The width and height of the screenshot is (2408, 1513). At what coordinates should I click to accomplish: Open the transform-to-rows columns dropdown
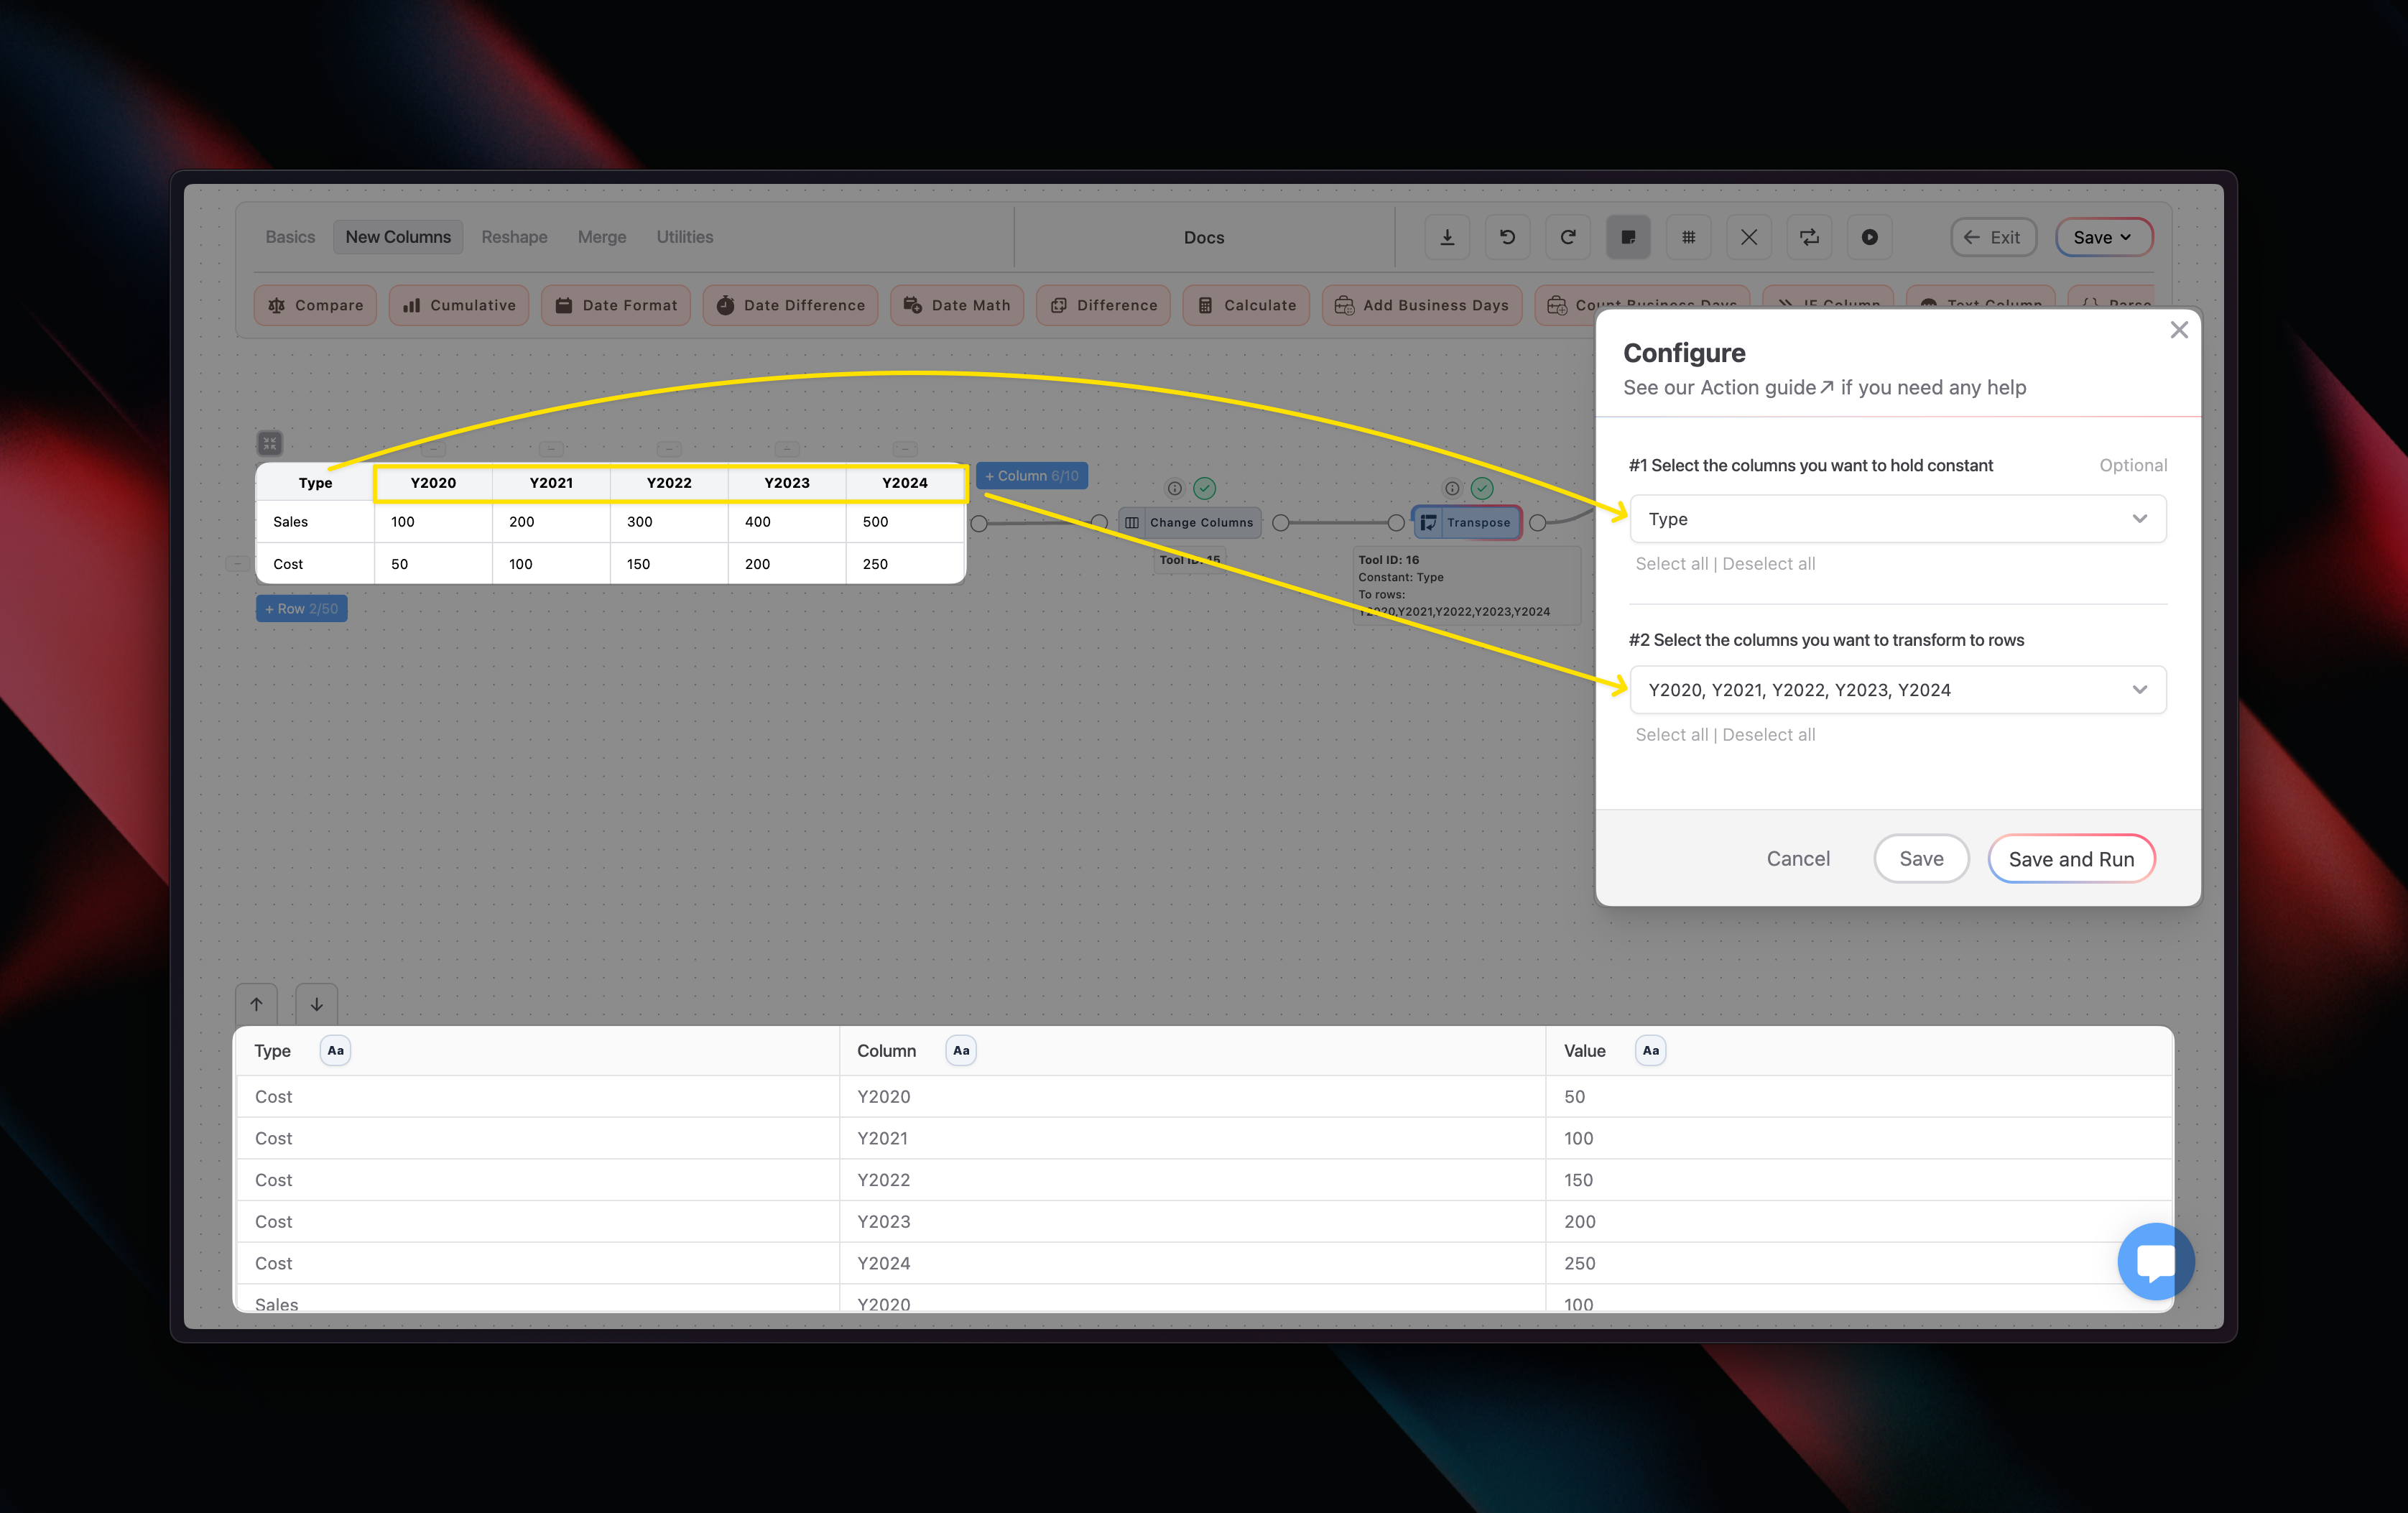coord(1898,690)
